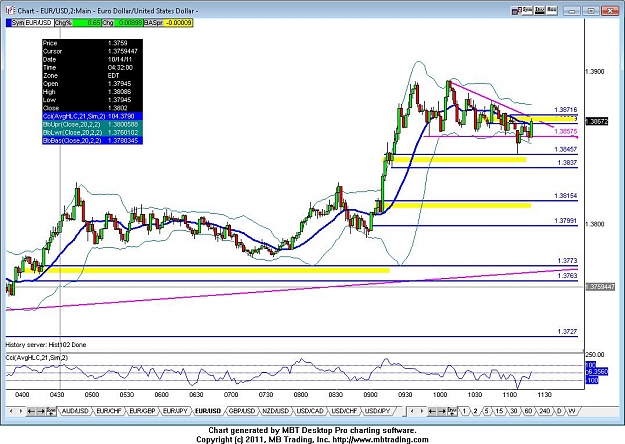
Task: Switch to the AUD/USD tab
Action: click(75, 411)
